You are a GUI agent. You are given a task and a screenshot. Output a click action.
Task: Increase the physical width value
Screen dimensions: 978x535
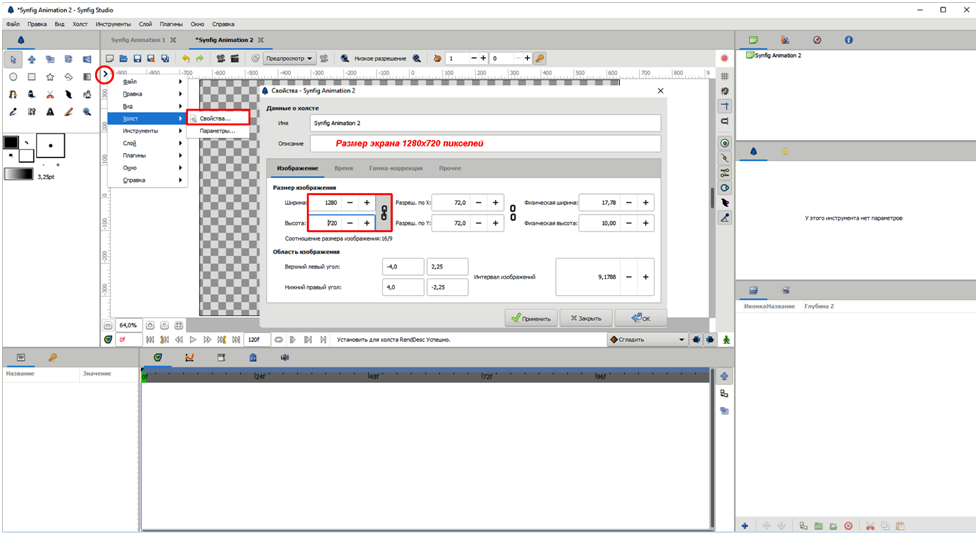tap(646, 203)
